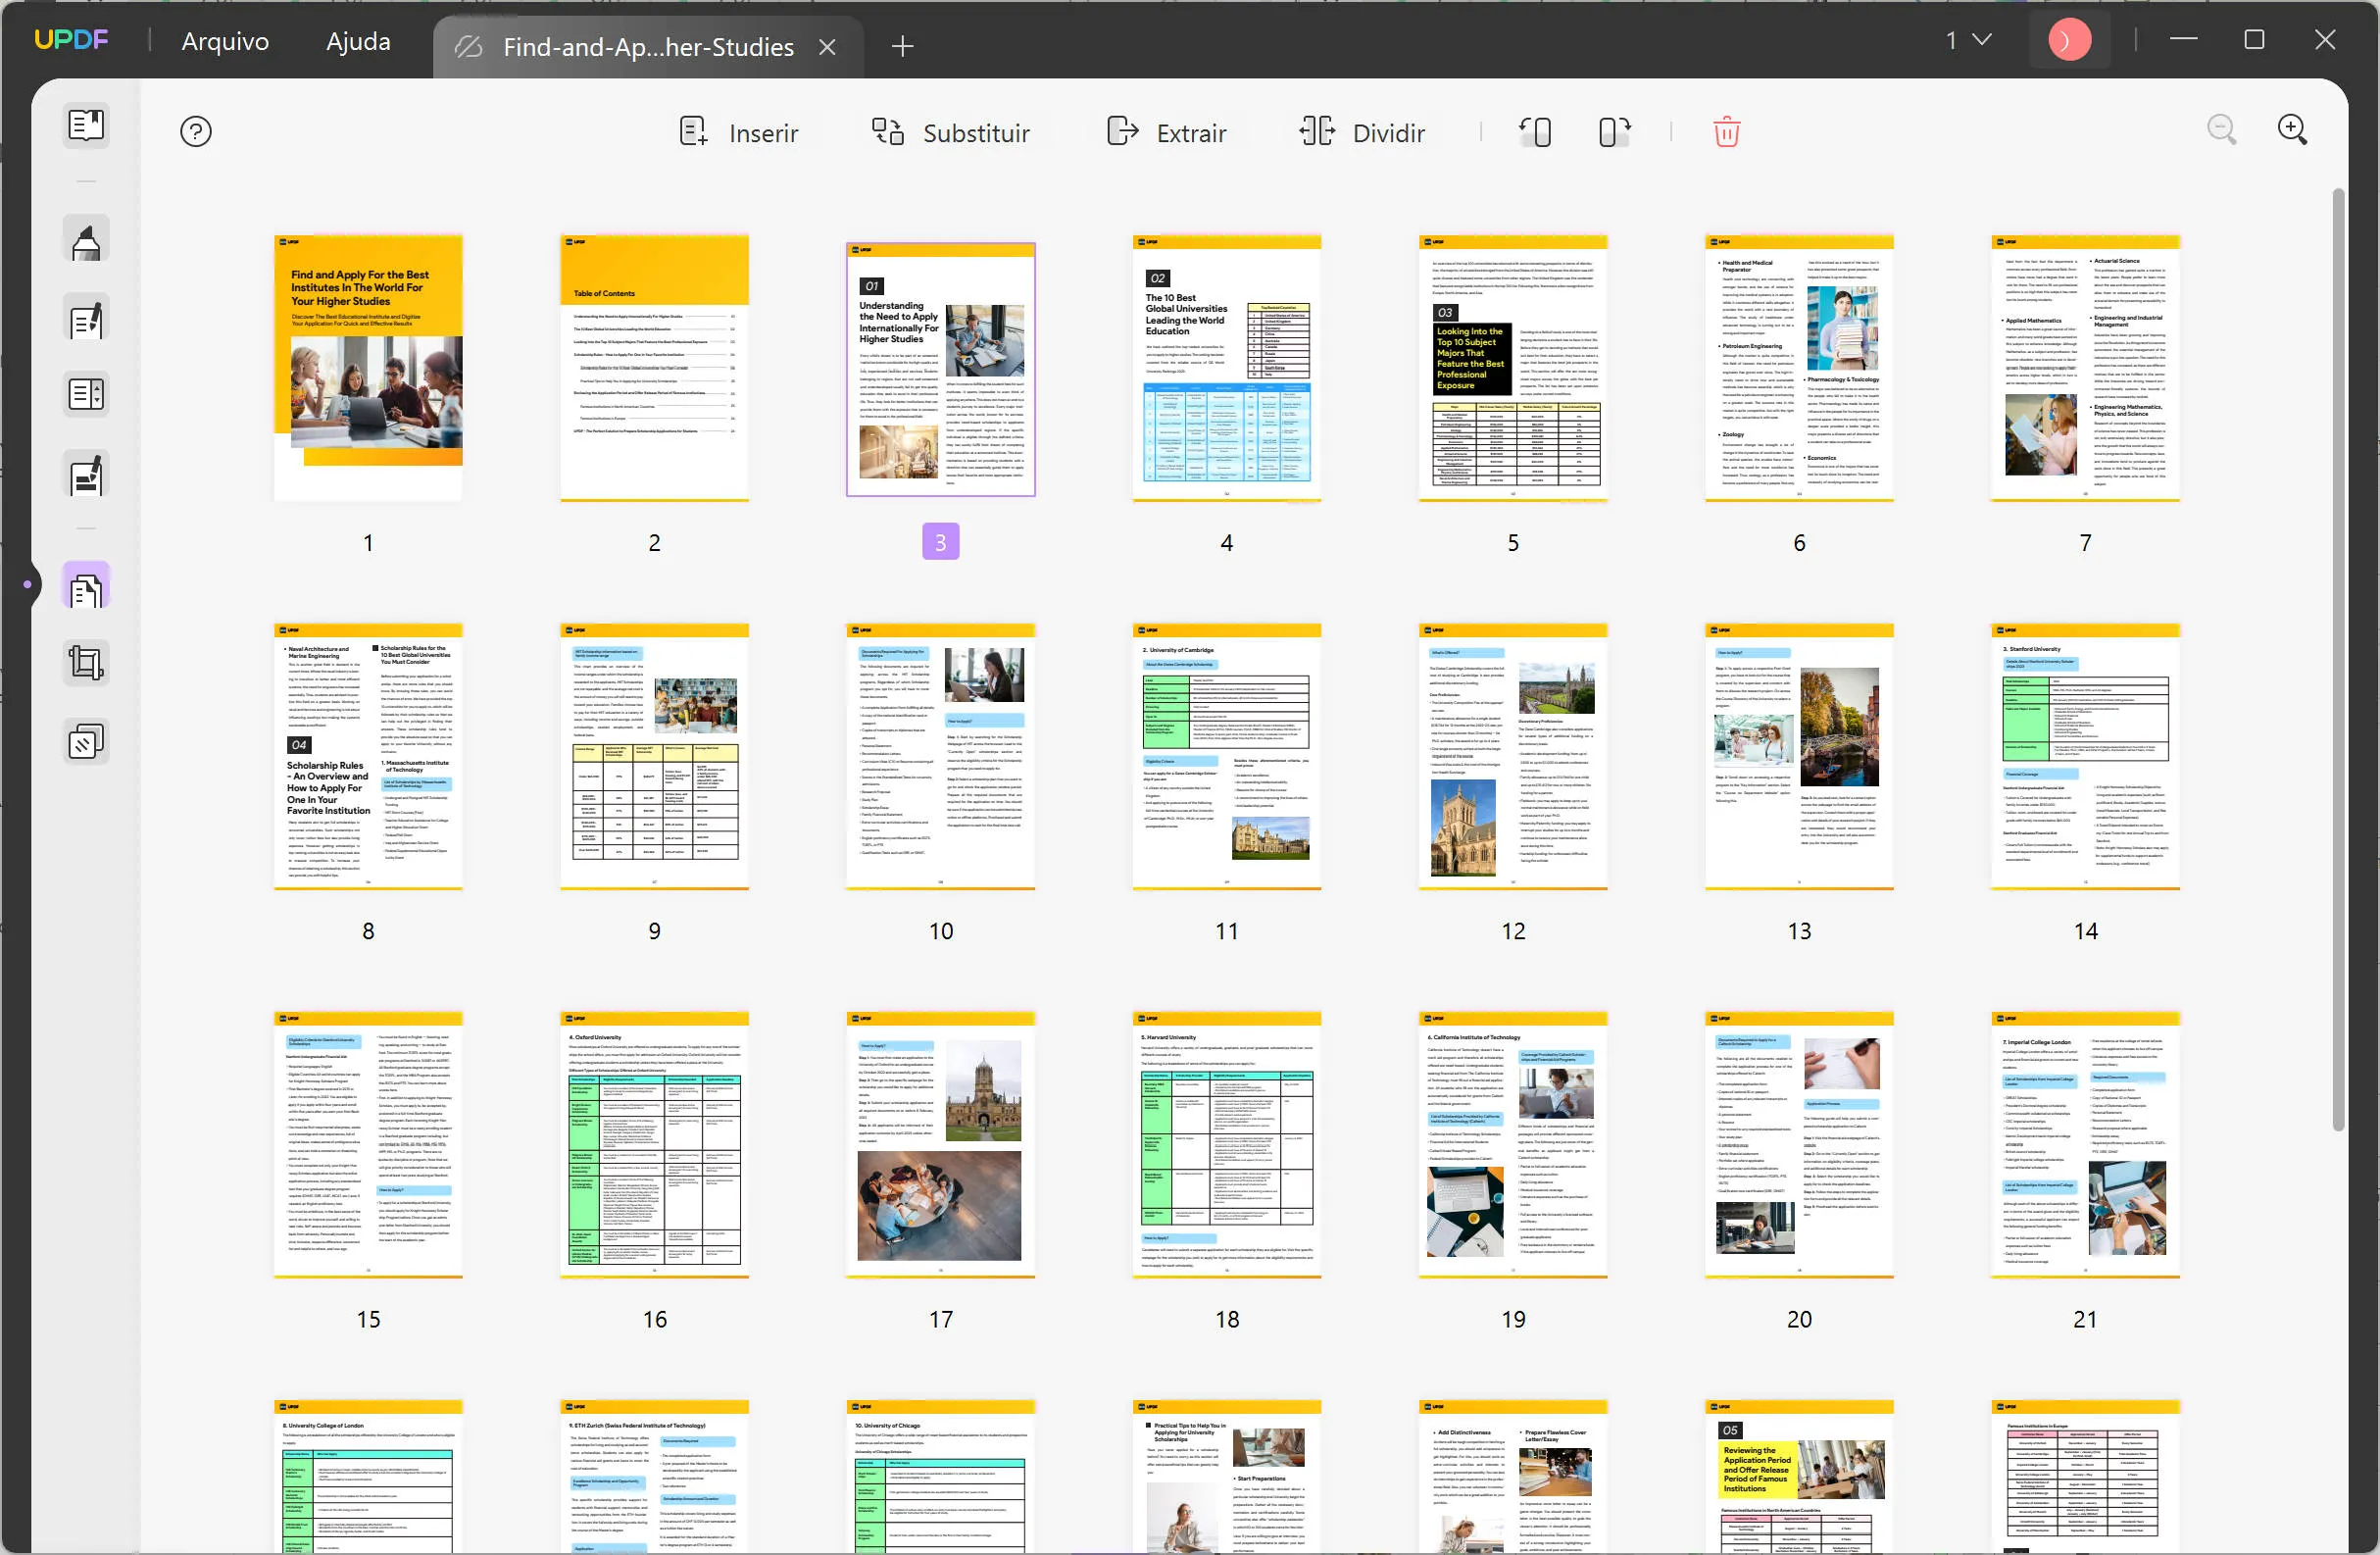Viewport: 2380px width, 1555px height.
Task: Click the delete page trash icon
Action: pyautogui.click(x=1726, y=130)
